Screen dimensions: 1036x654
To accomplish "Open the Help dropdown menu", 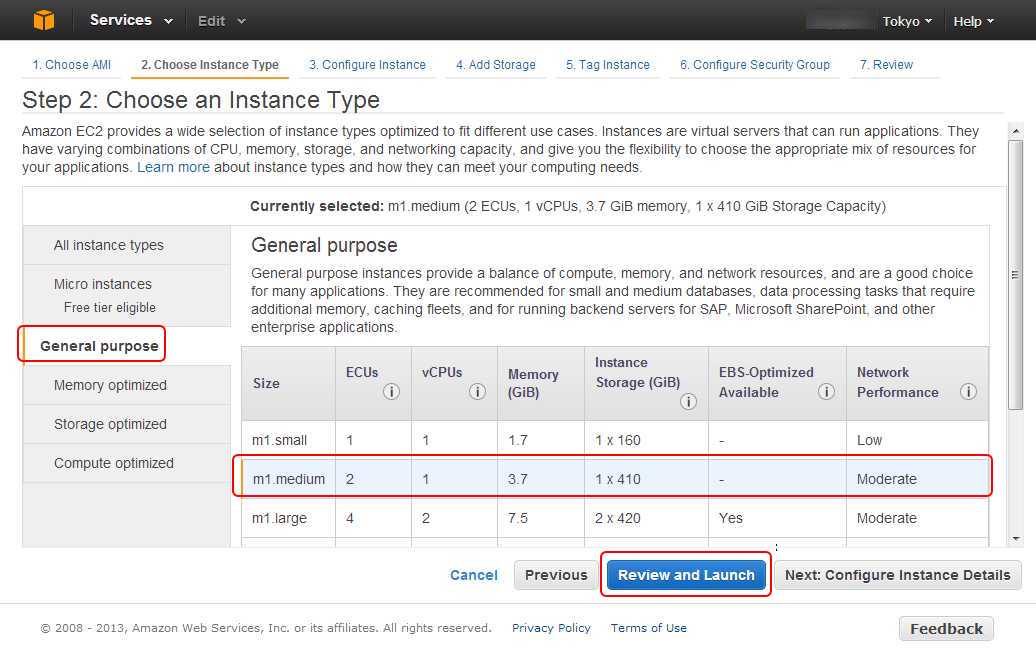I will (973, 21).
